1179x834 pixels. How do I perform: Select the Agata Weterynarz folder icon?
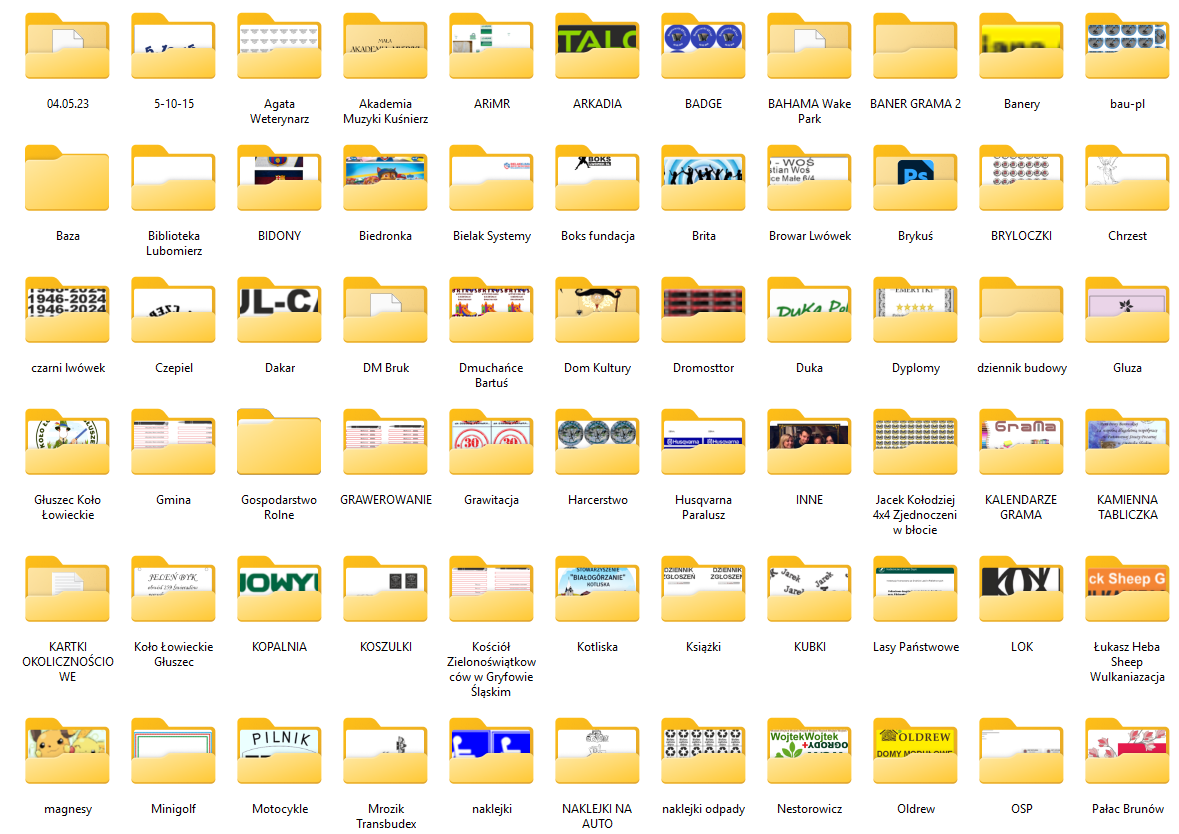pyautogui.click(x=279, y=46)
